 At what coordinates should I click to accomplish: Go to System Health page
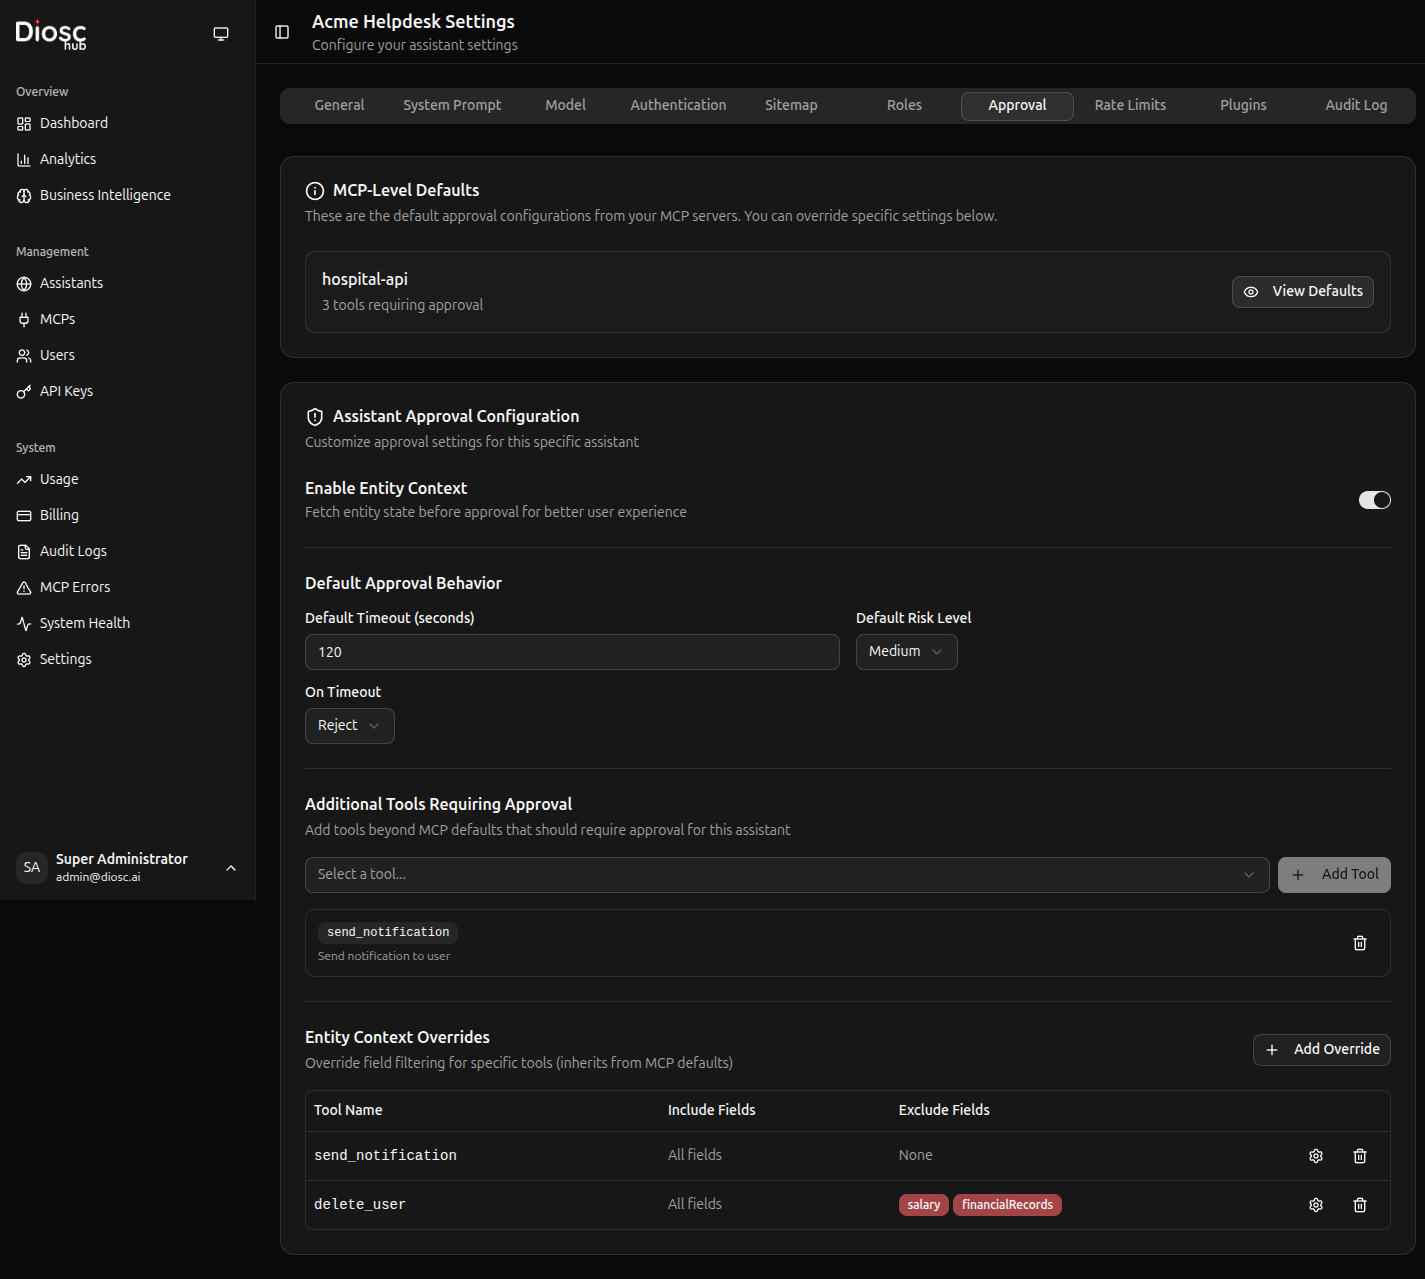(x=84, y=623)
